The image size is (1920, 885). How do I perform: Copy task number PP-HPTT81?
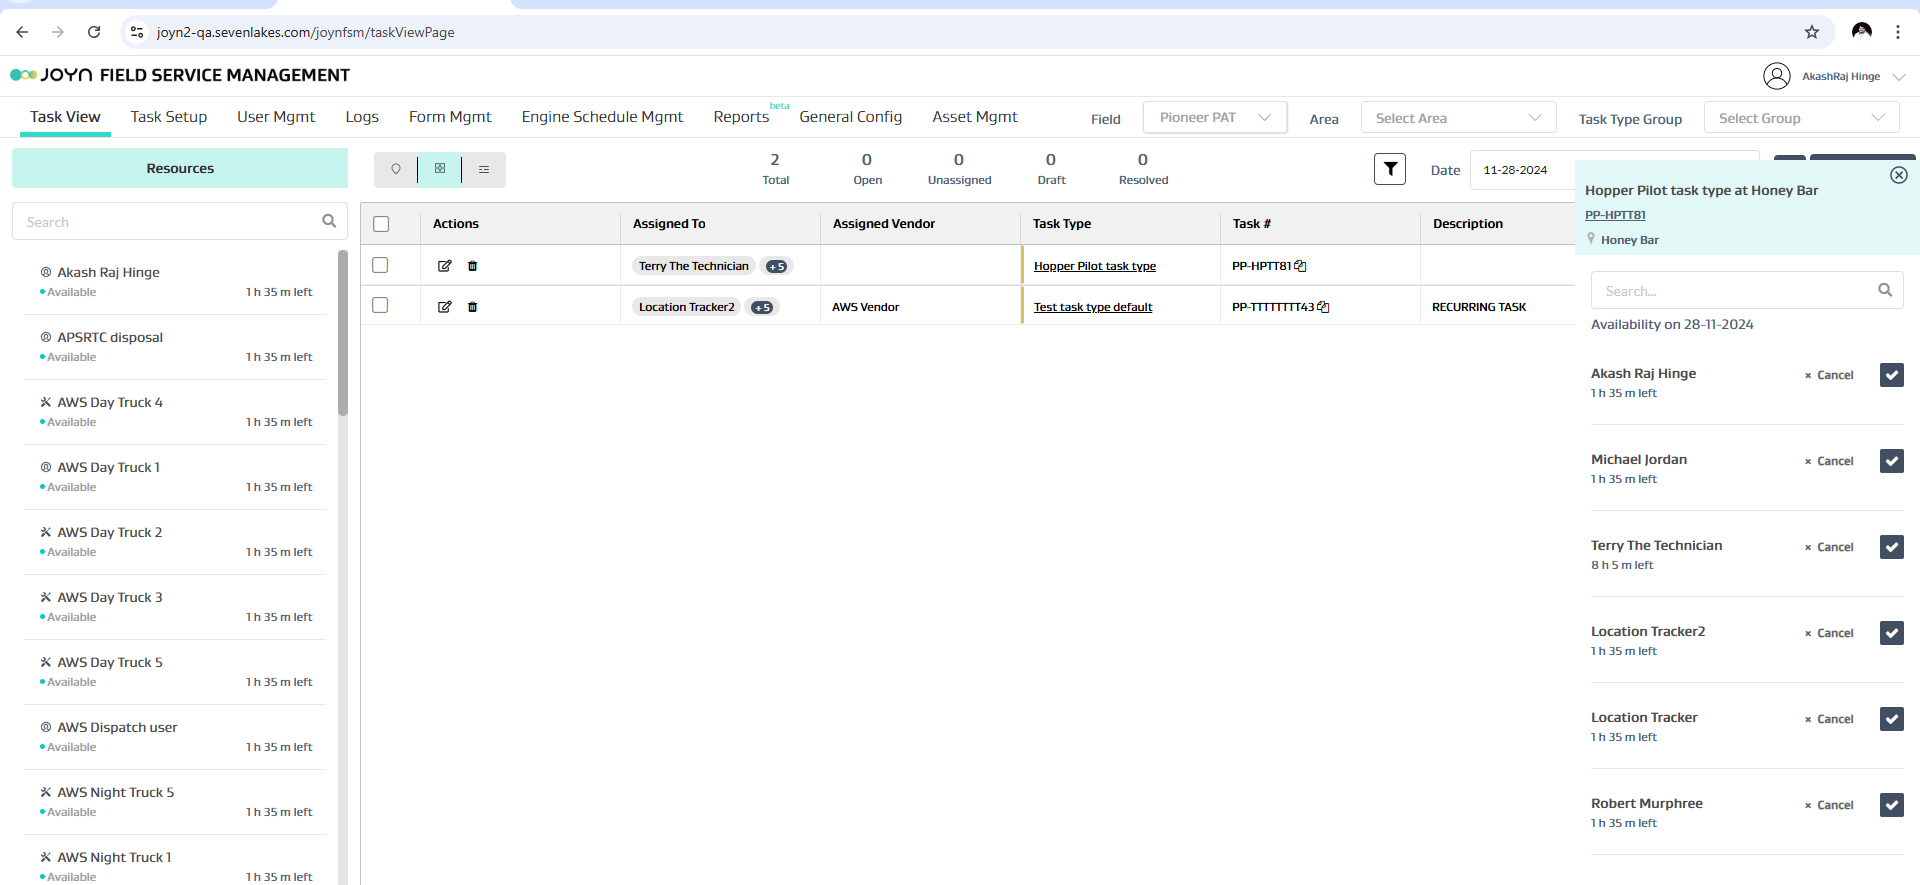(1301, 266)
